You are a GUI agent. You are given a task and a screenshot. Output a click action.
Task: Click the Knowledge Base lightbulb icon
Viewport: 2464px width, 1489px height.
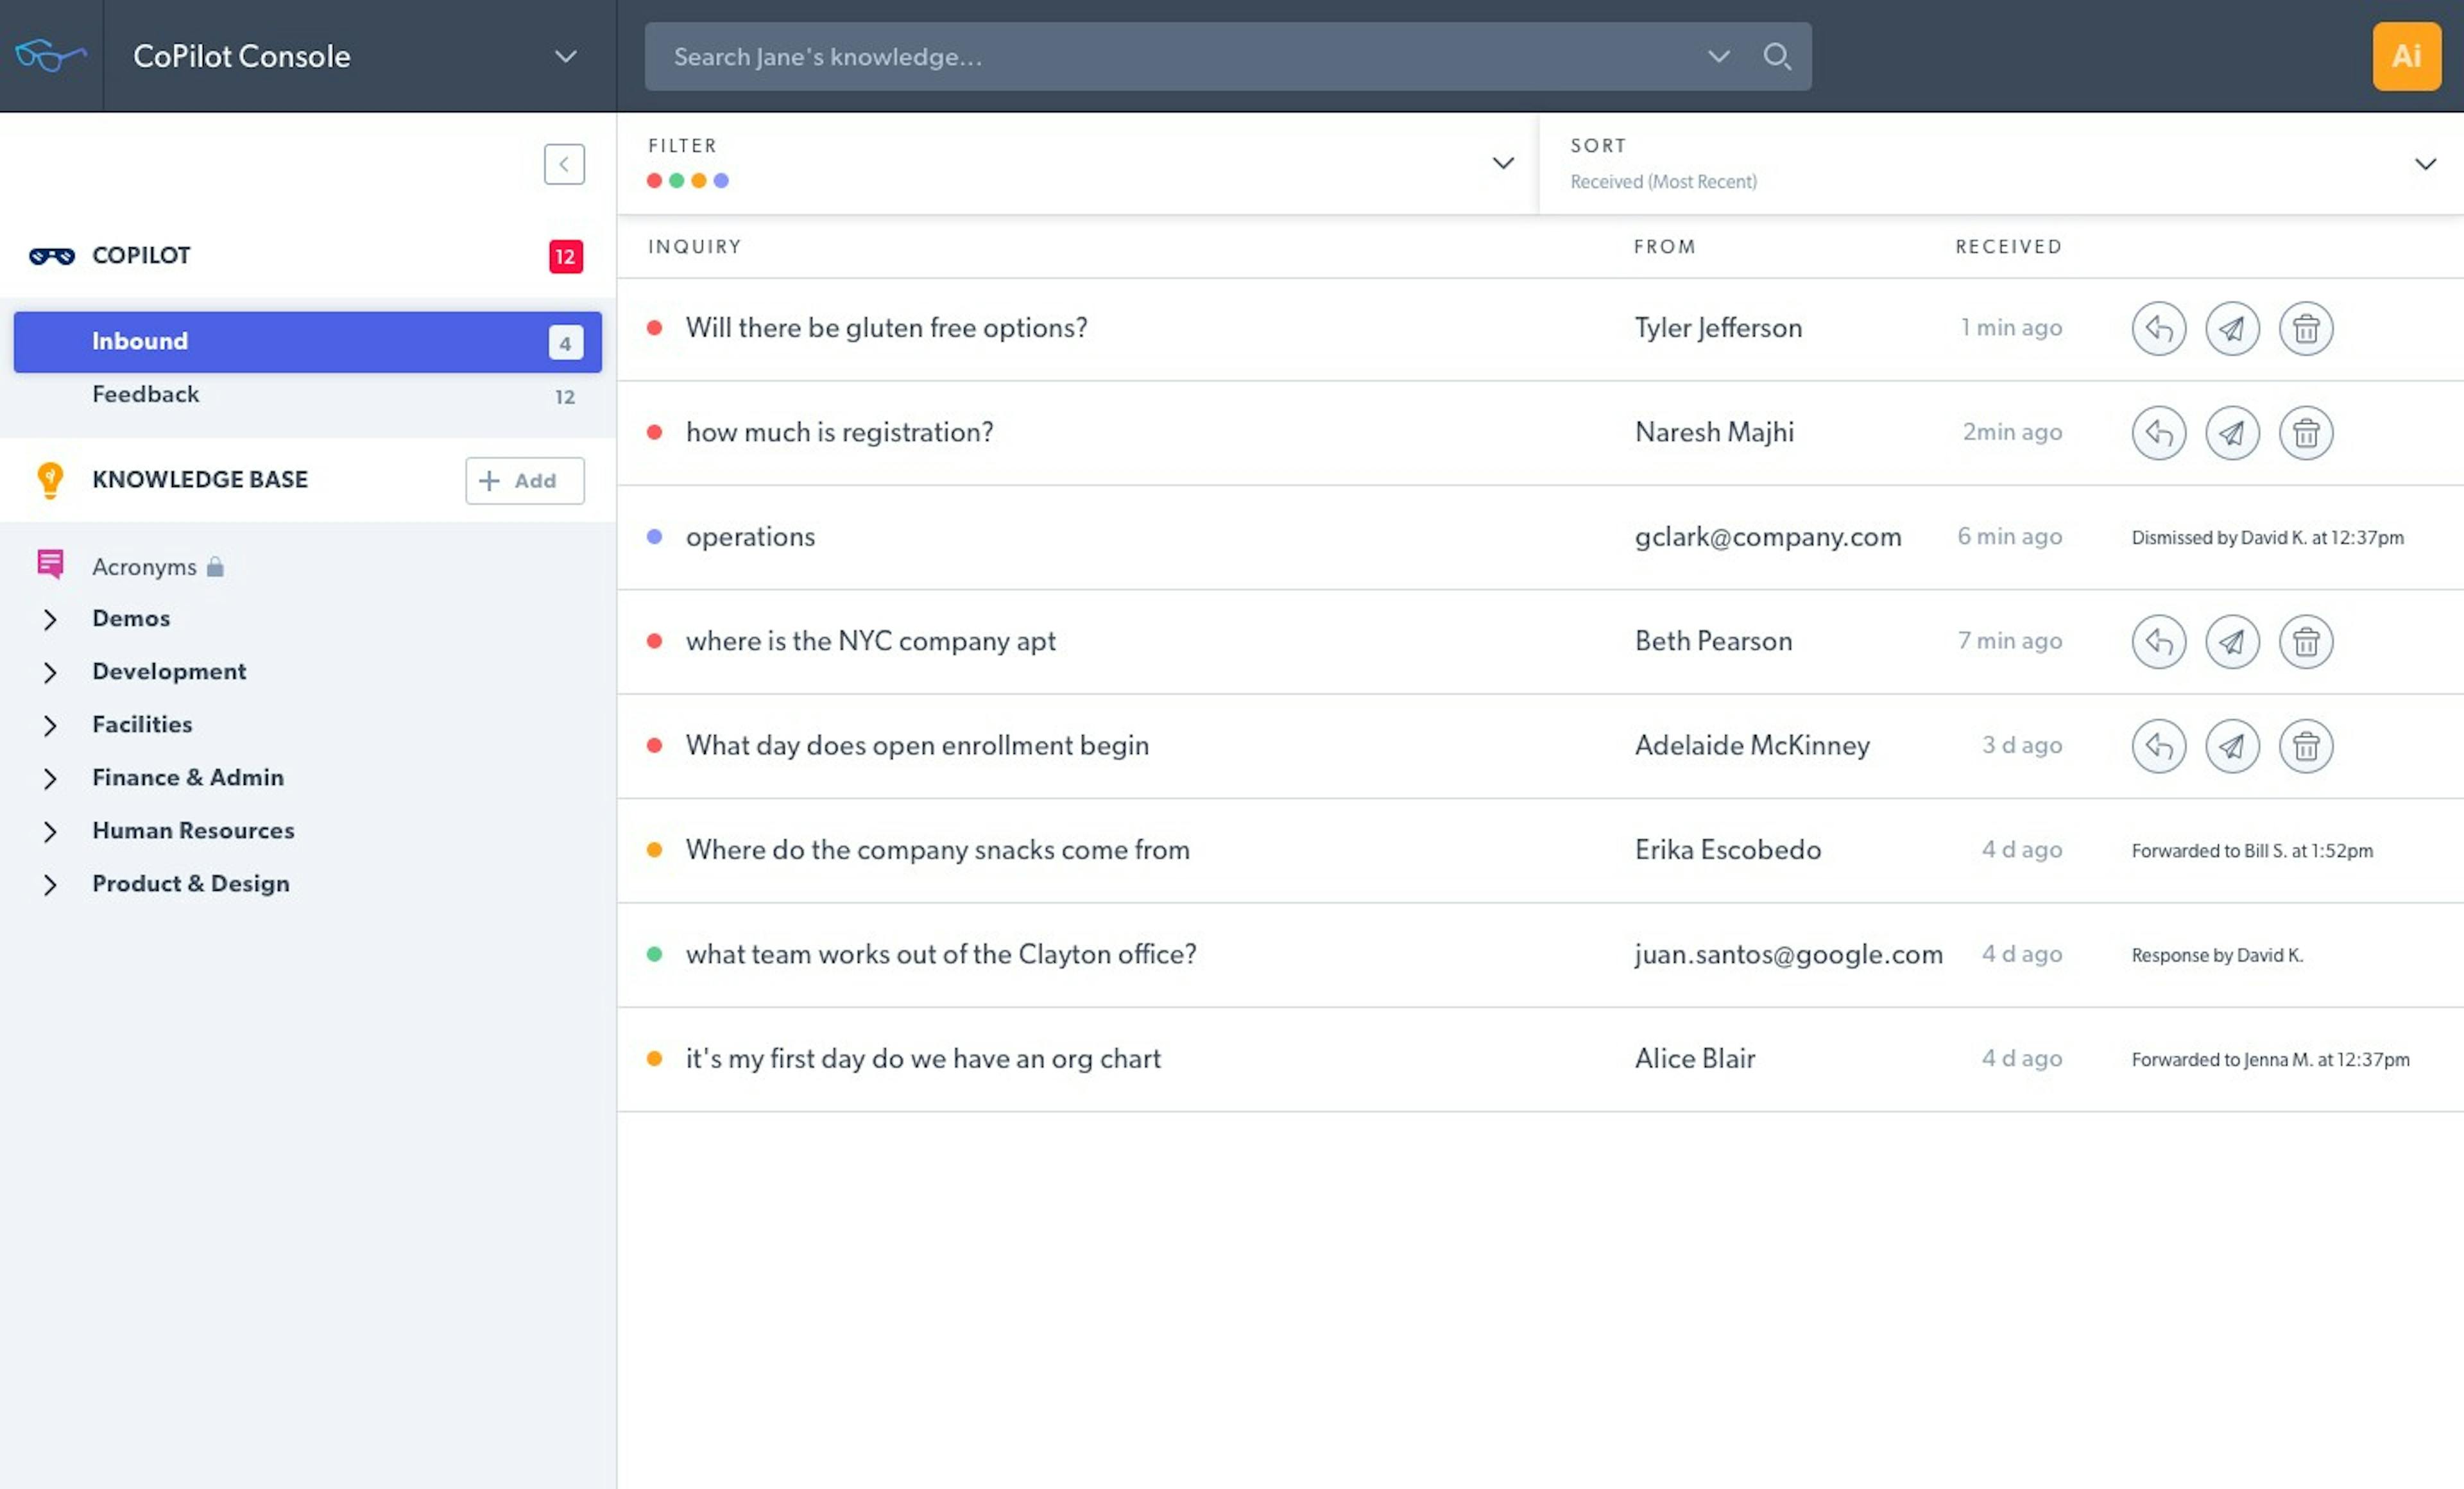pos(50,480)
